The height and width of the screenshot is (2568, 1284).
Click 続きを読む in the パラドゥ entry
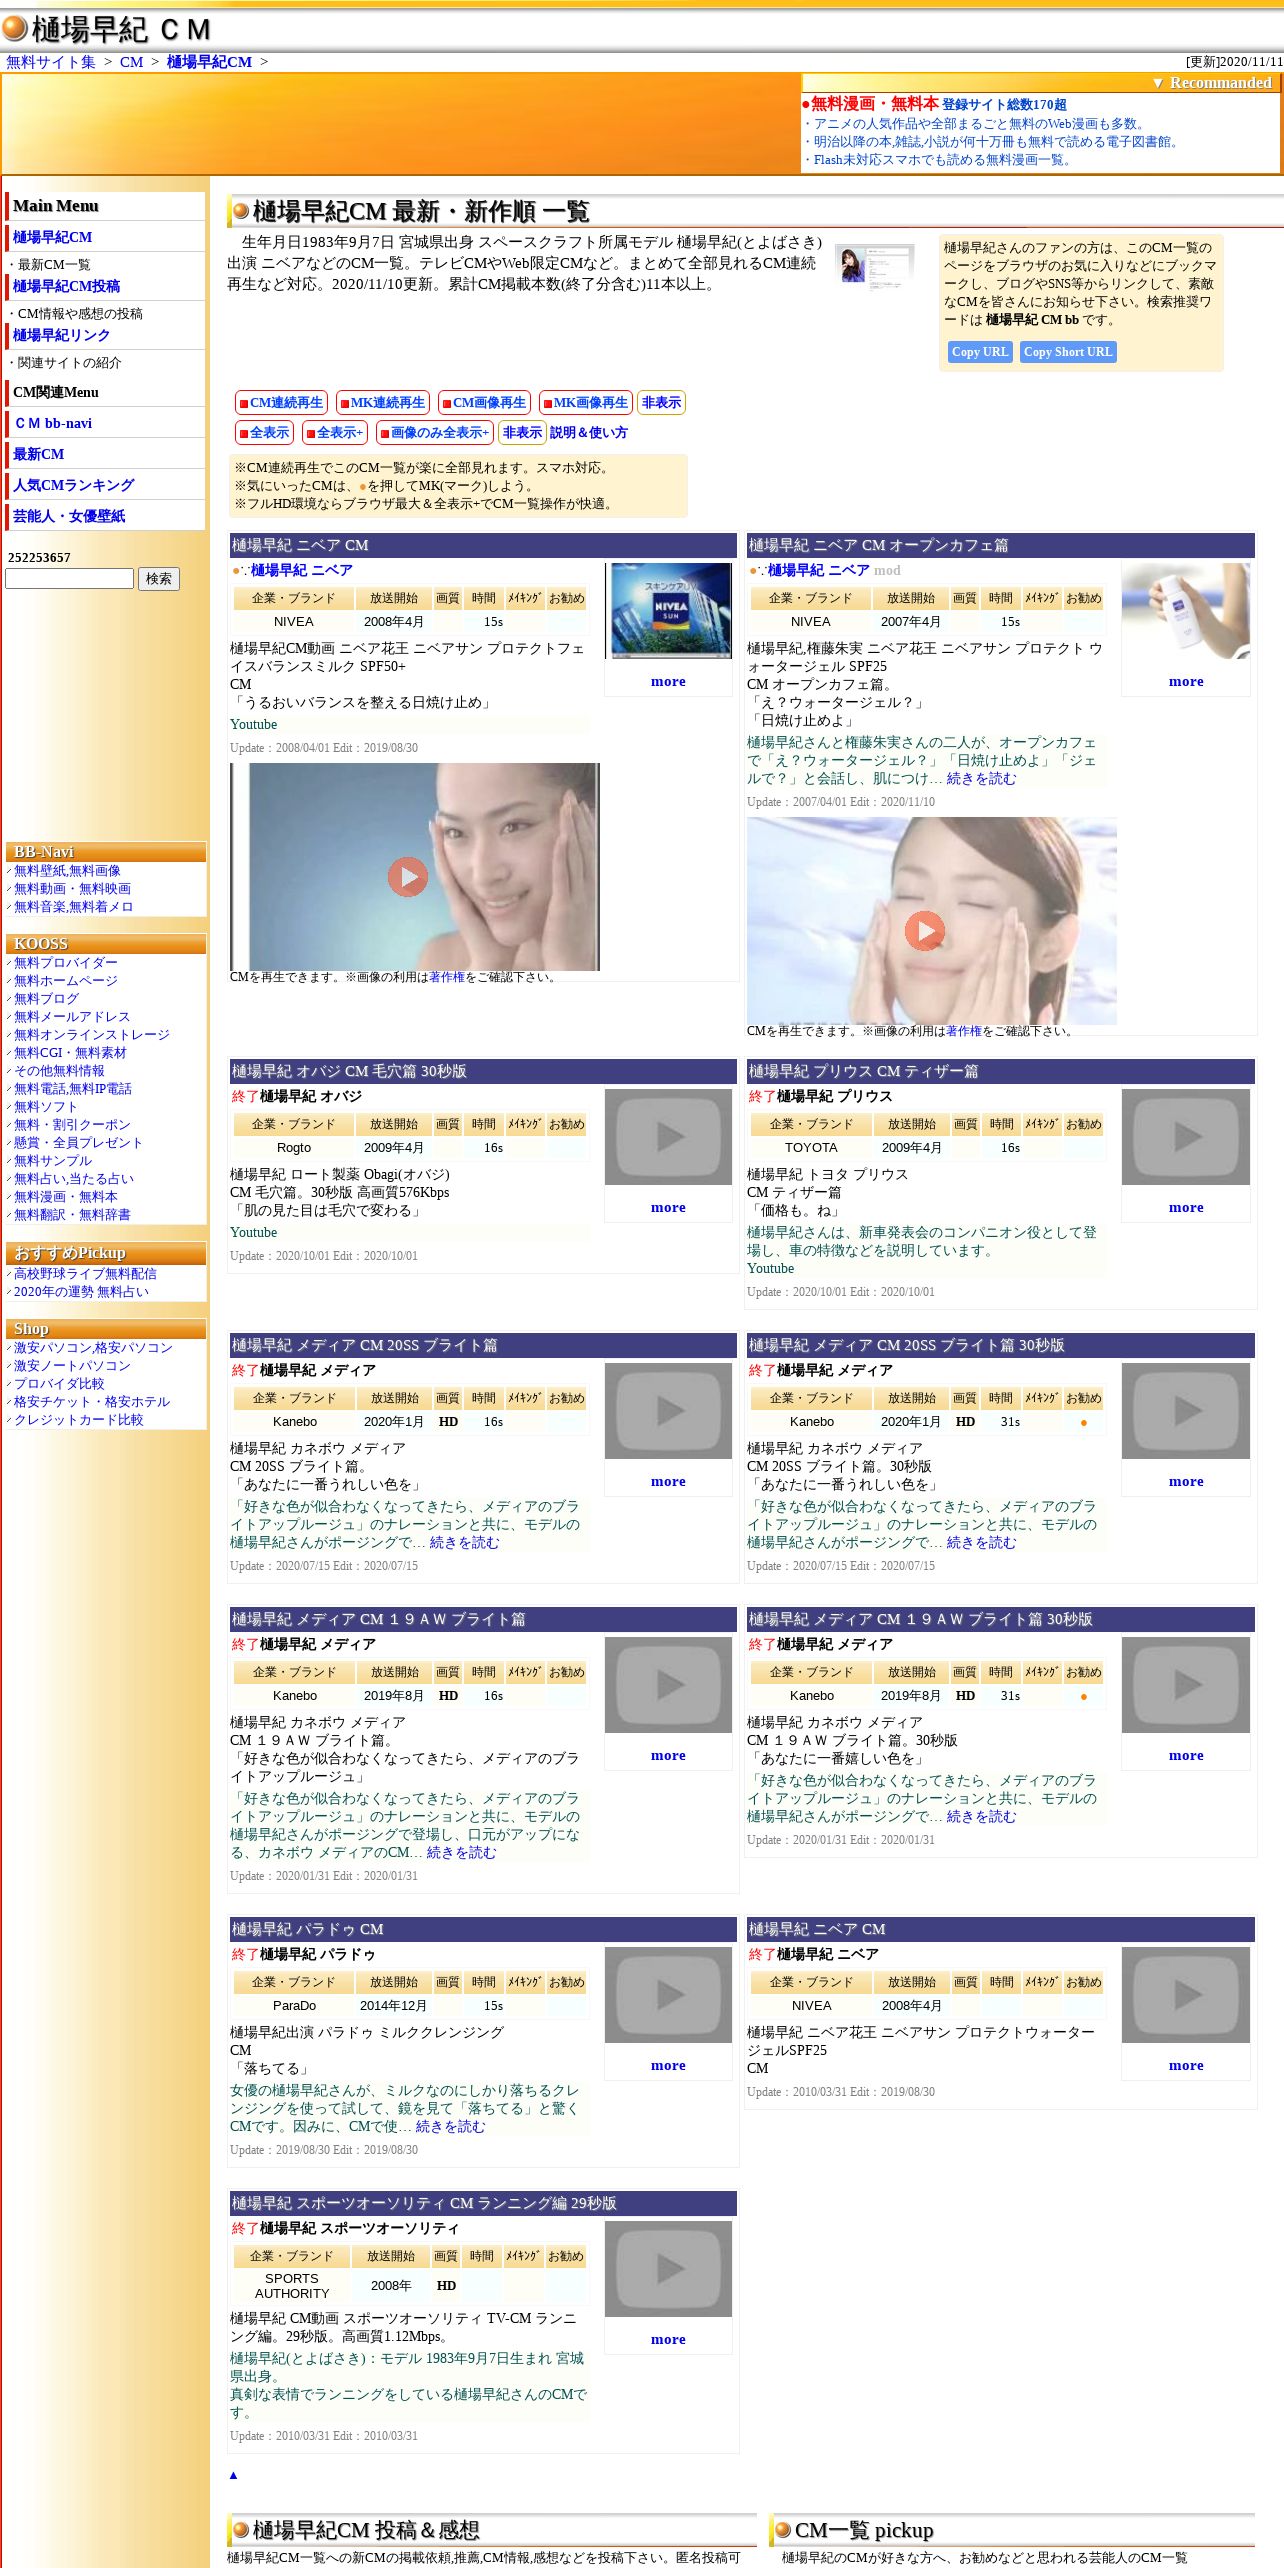(450, 2127)
